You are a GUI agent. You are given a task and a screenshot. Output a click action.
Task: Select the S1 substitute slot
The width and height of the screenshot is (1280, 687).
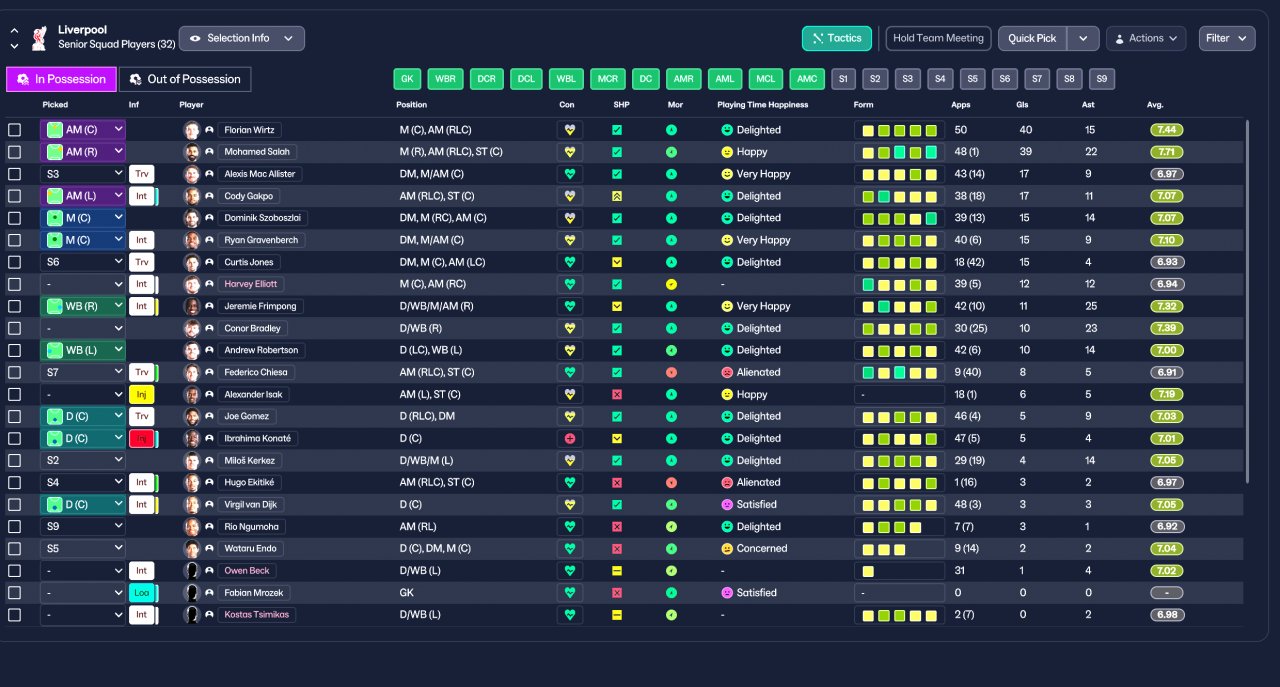pos(843,79)
